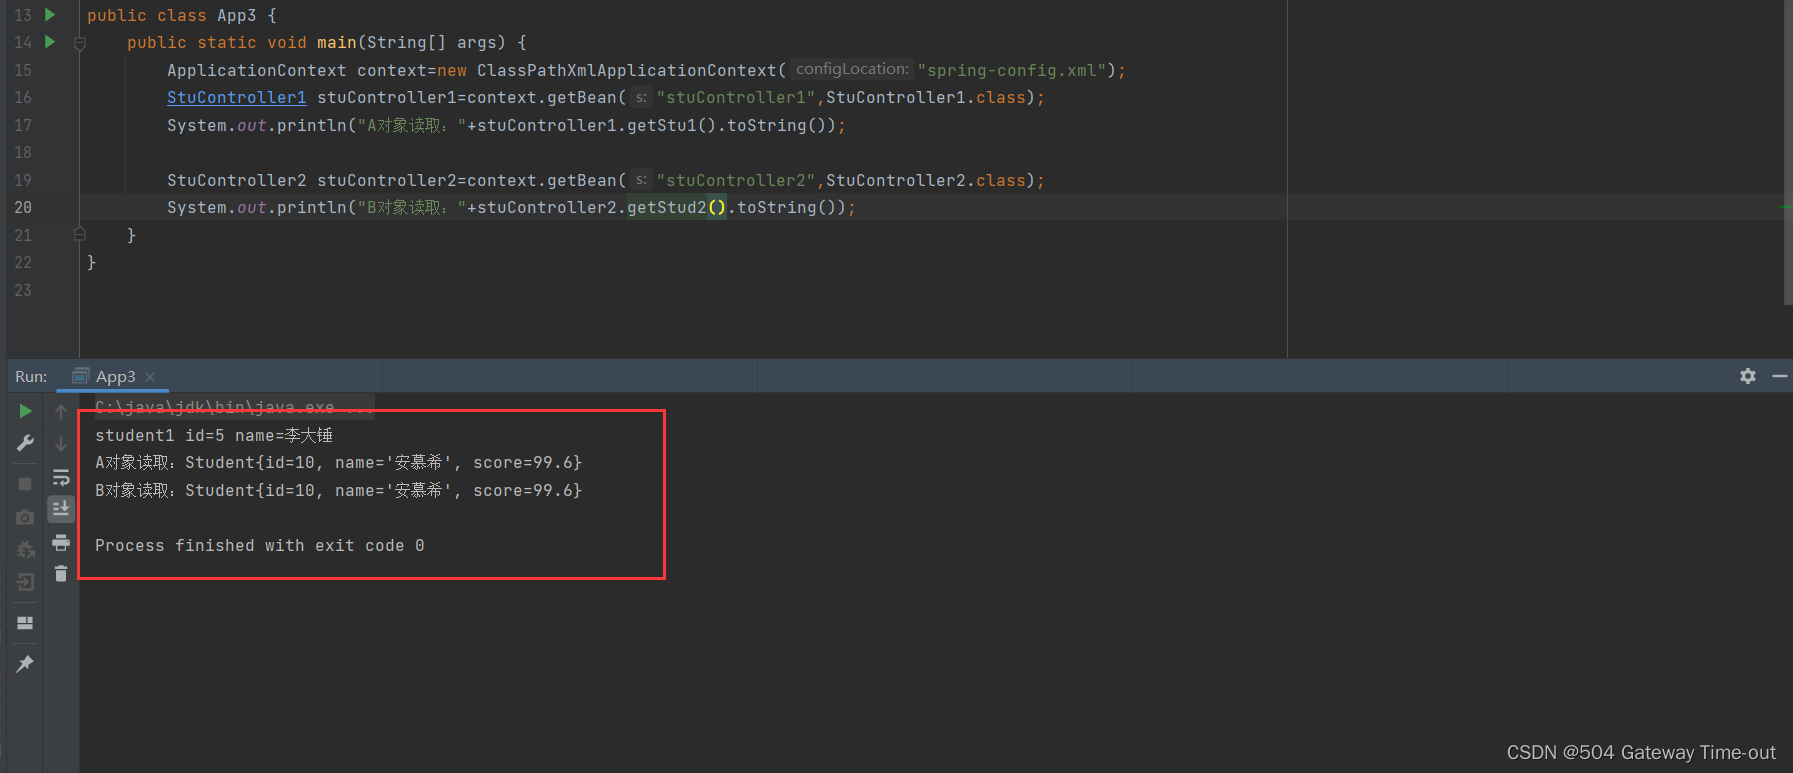Click 'student1 id=5 name=李大锤' console line
Viewport: 1793px width, 773px height.
tap(214, 435)
